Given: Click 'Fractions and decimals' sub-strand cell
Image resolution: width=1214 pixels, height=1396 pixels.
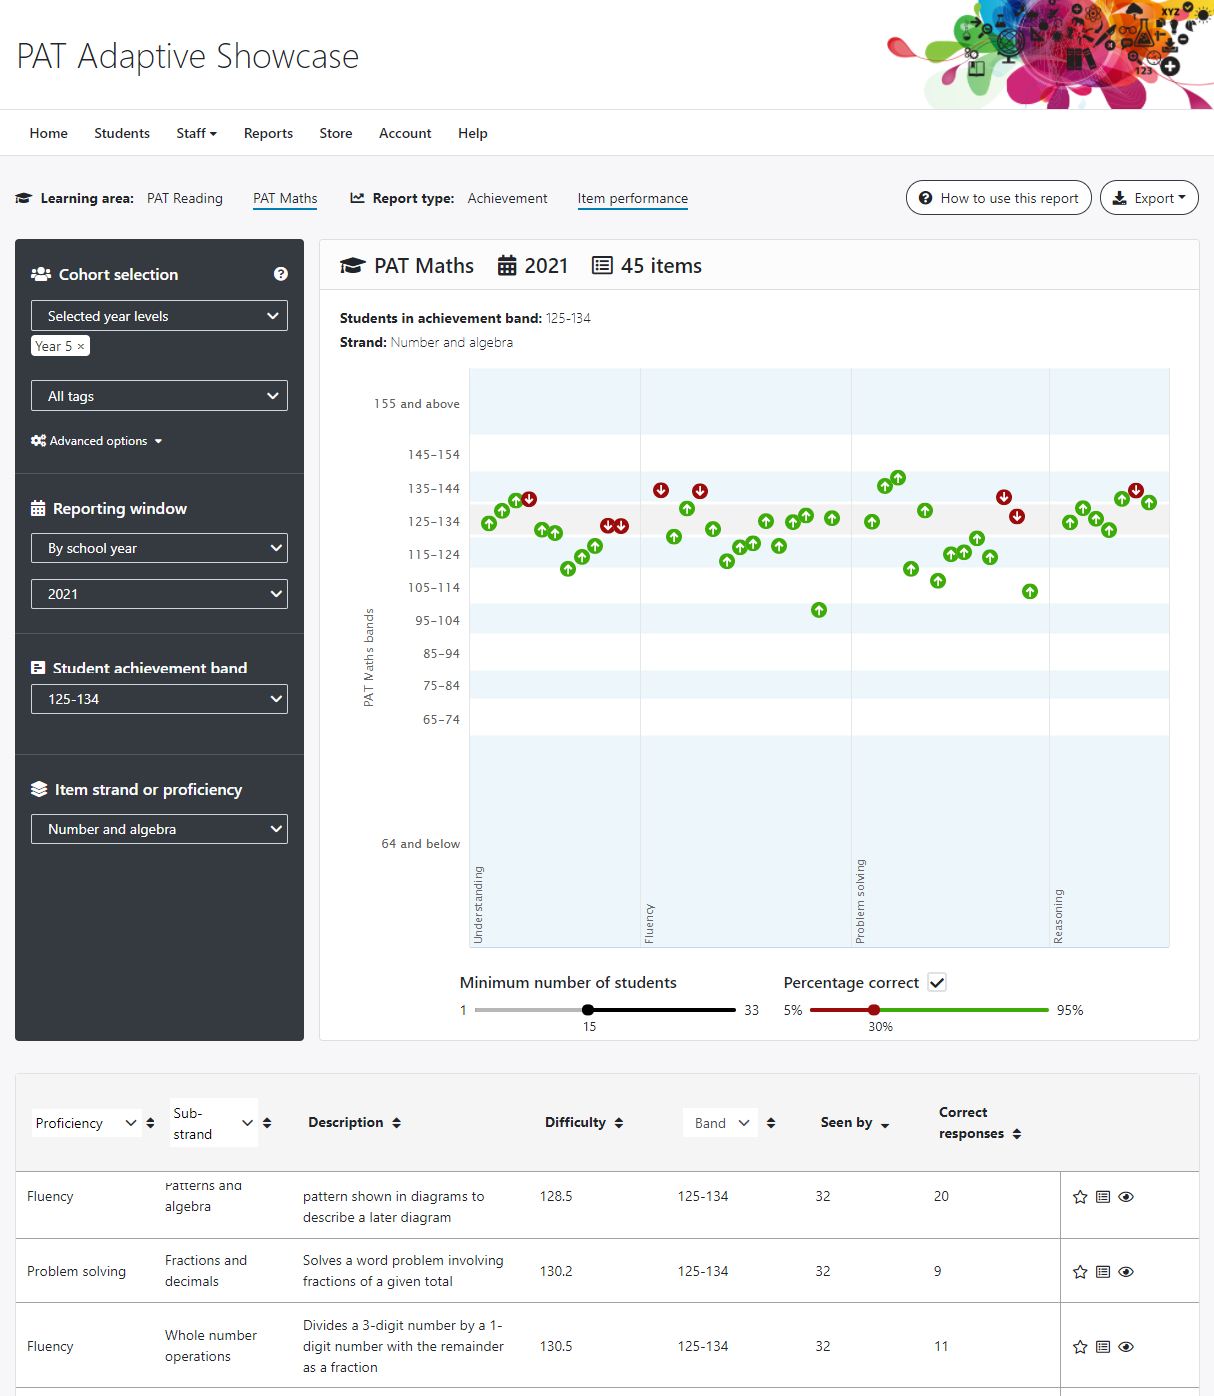Looking at the screenshot, I should pos(206,1271).
